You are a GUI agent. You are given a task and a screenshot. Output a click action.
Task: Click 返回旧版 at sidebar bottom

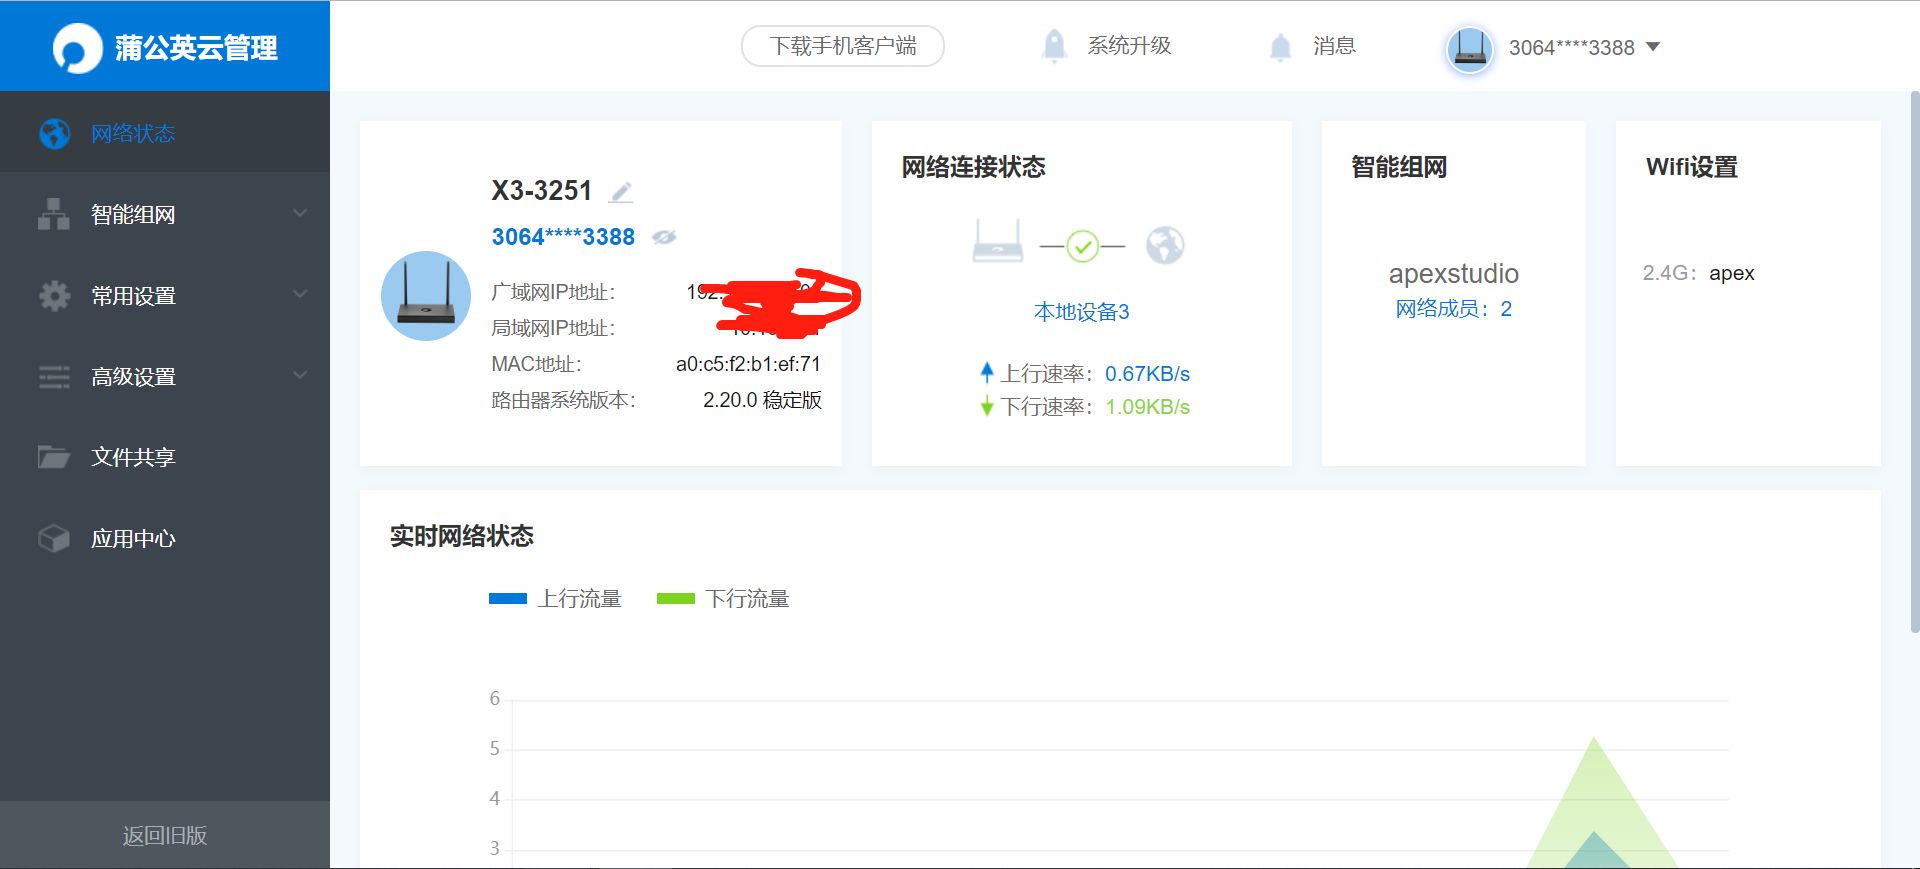[165, 835]
